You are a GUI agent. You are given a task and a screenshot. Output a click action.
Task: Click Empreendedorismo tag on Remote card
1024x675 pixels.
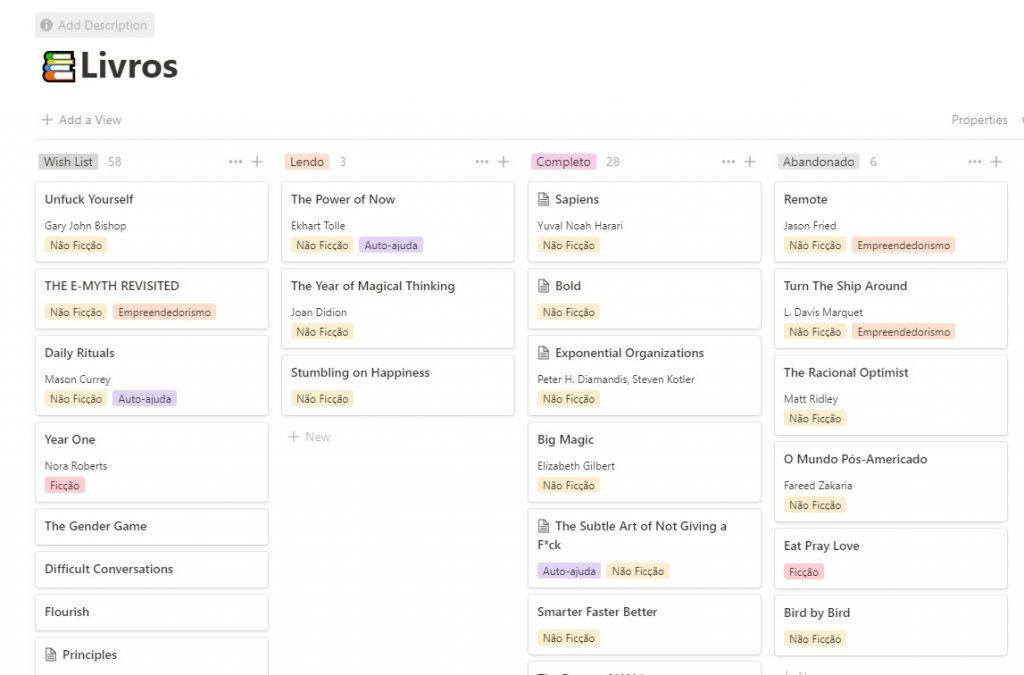point(903,245)
